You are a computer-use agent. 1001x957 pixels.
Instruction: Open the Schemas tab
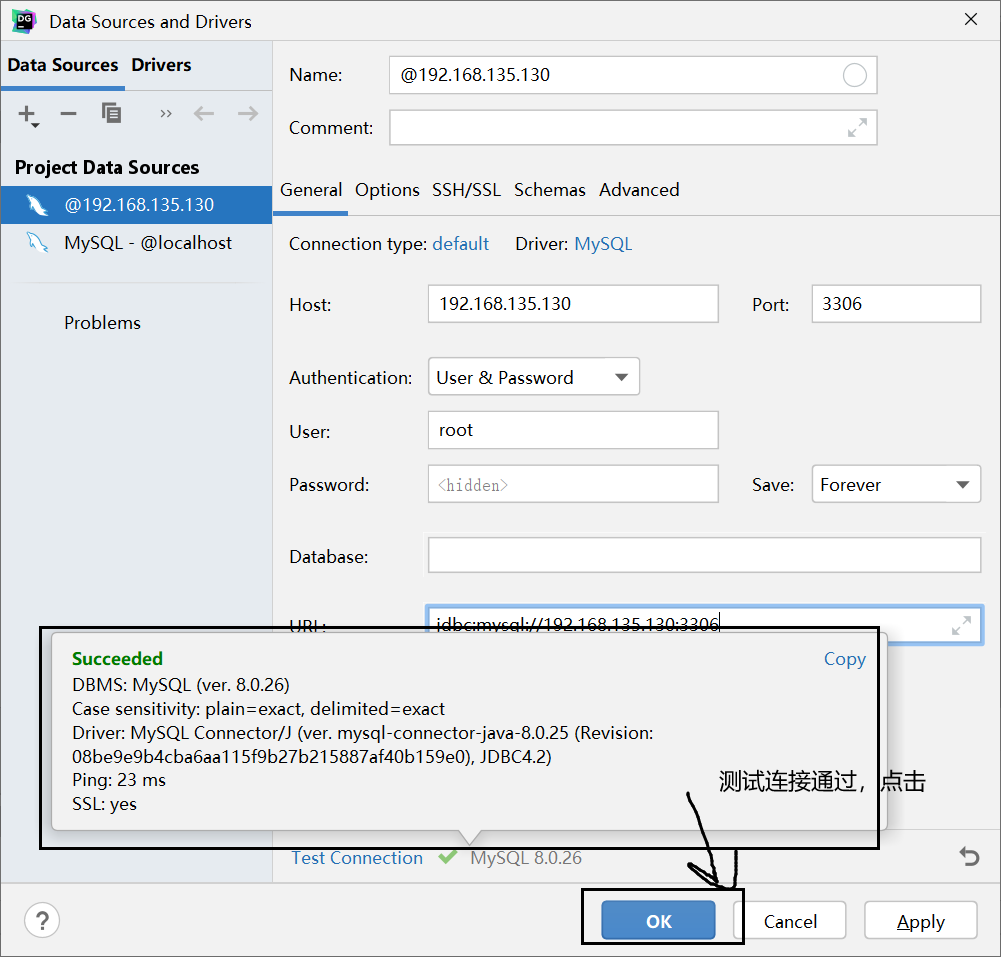tap(550, 190)
